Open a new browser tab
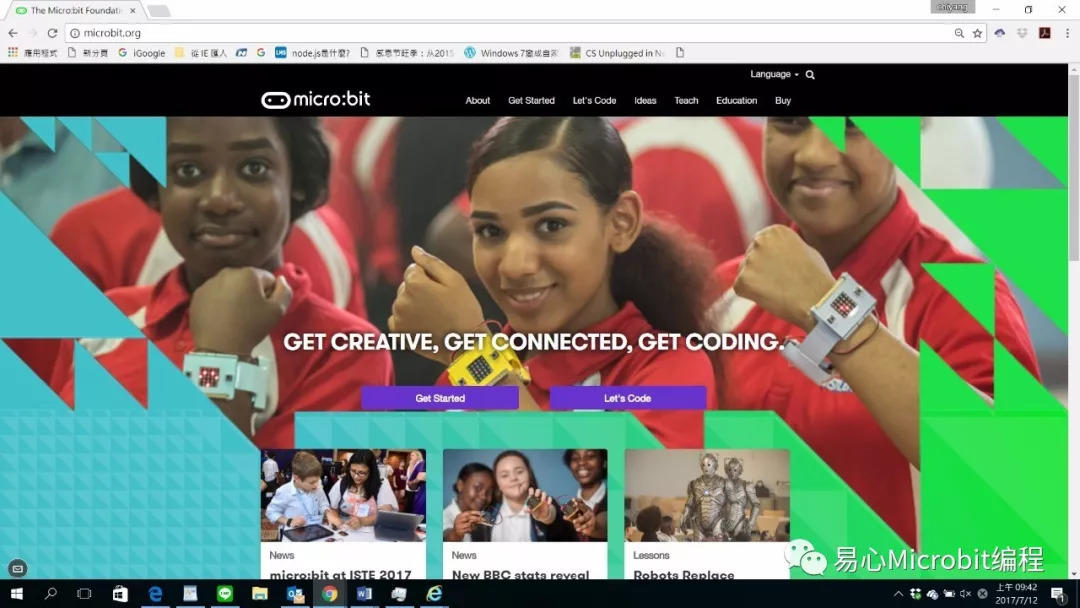The width and height of the screenshot is (1080, 608). click(x=158, y=10)
